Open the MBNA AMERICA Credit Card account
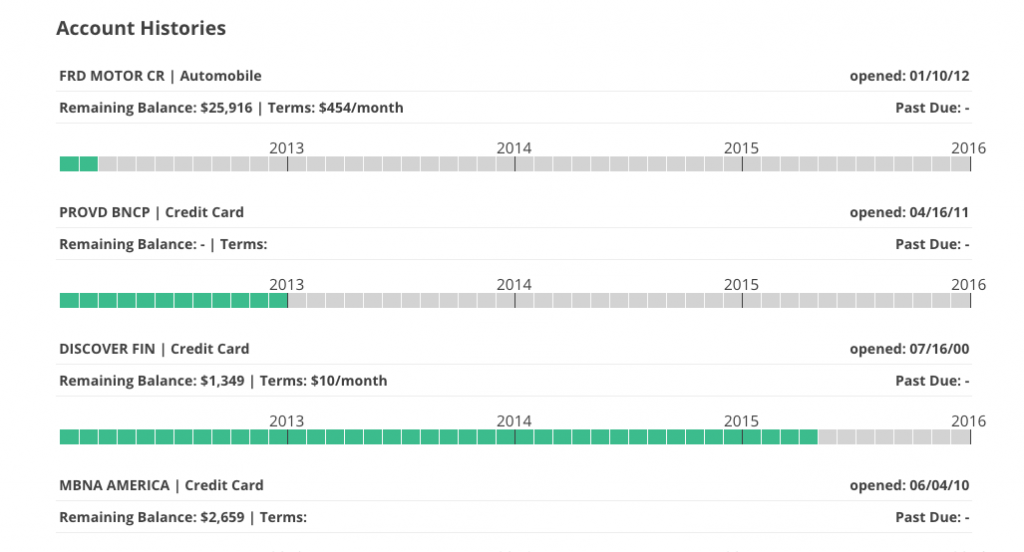 [161, 485]
